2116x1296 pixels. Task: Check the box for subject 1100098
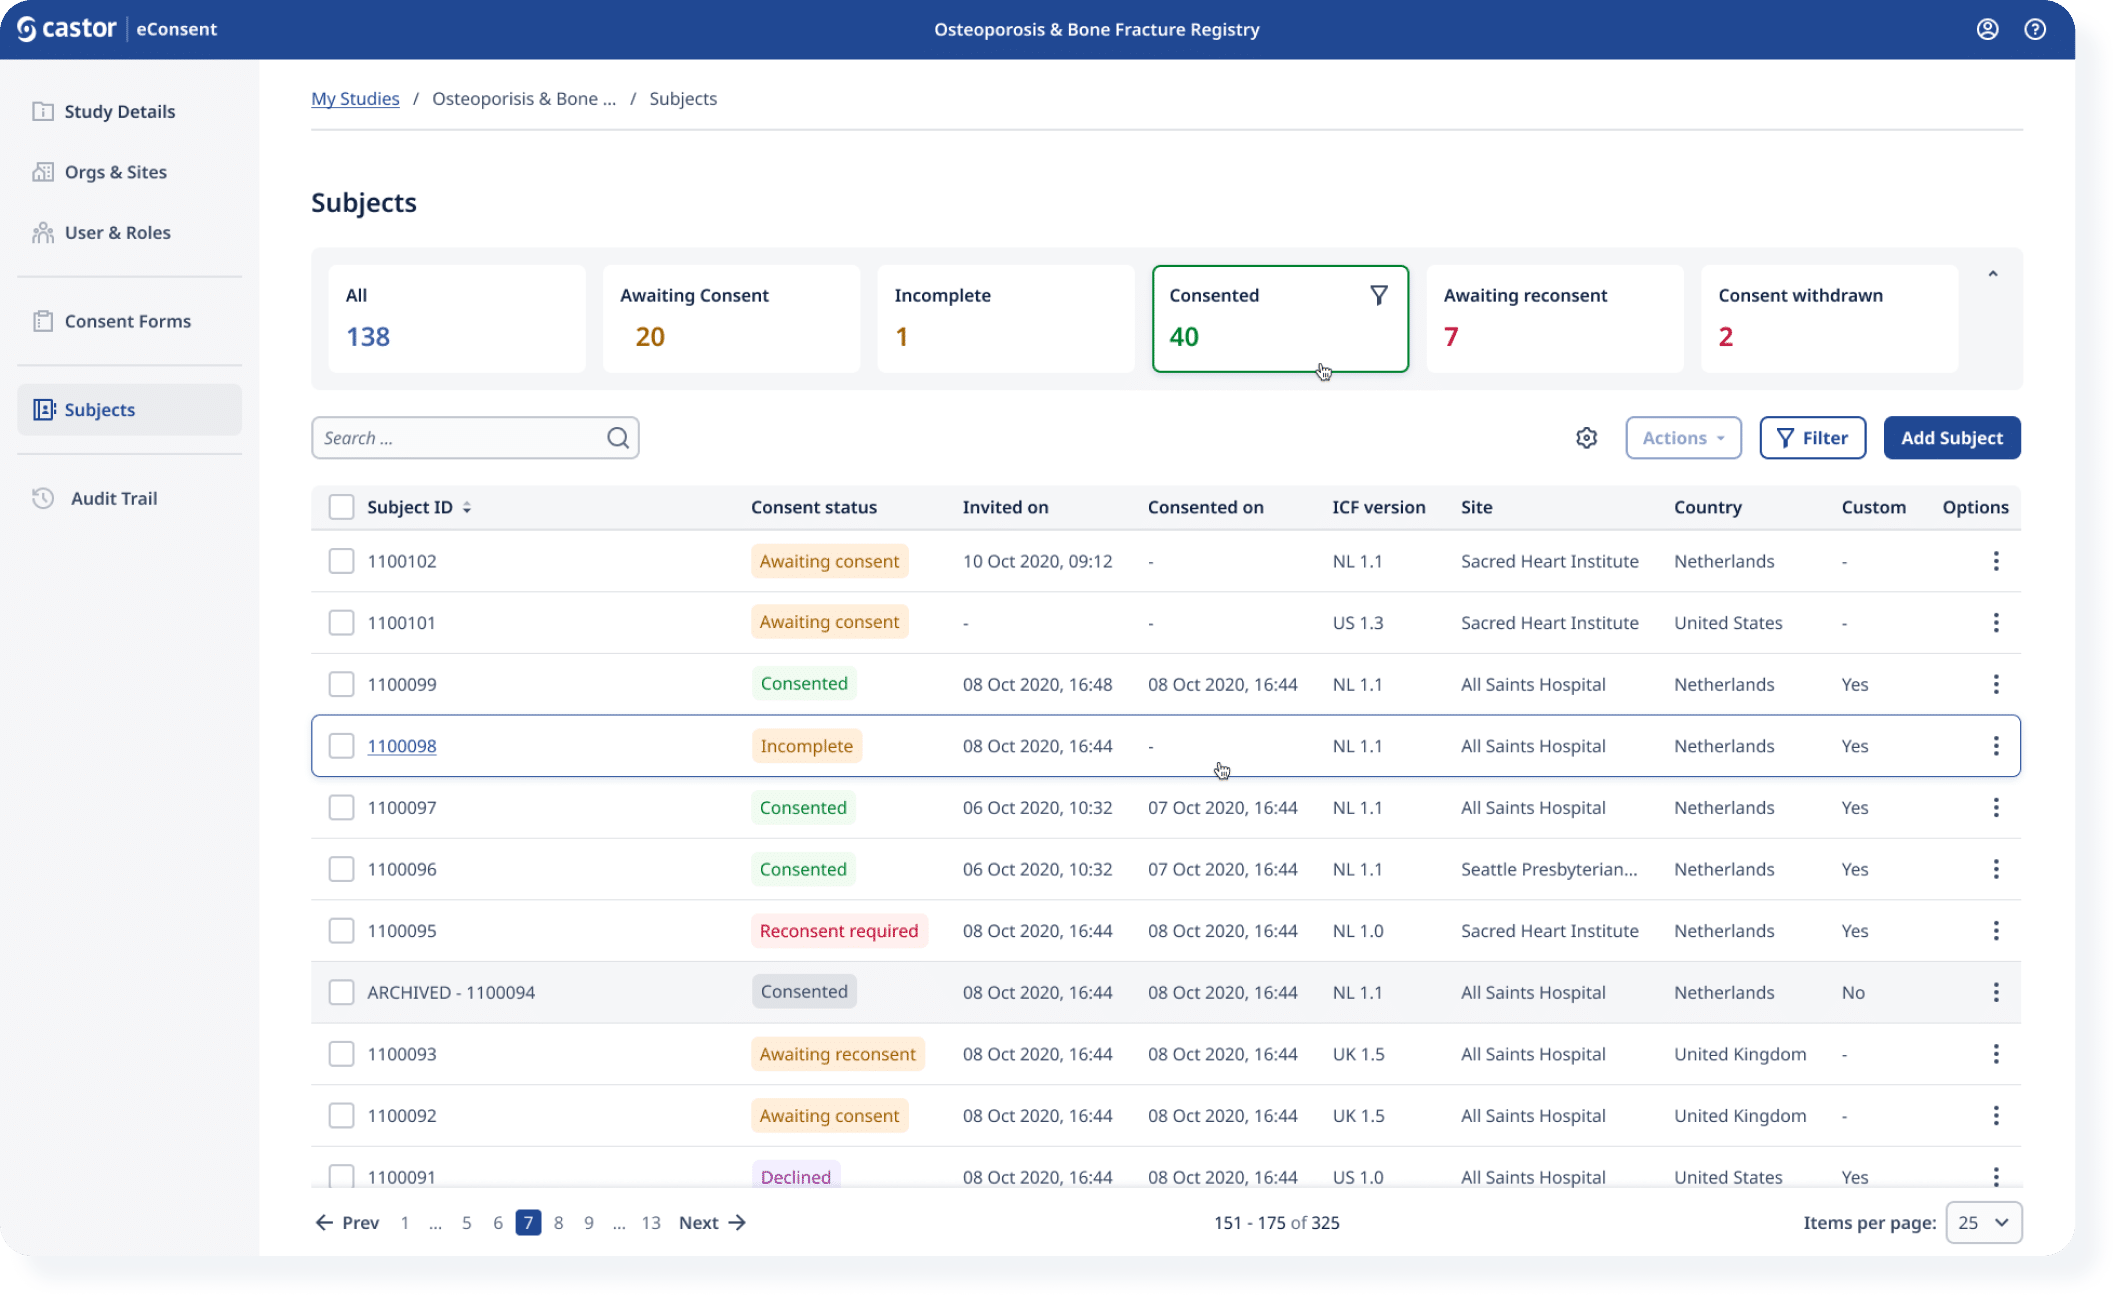pyautogui.click(x=341, y=746)
